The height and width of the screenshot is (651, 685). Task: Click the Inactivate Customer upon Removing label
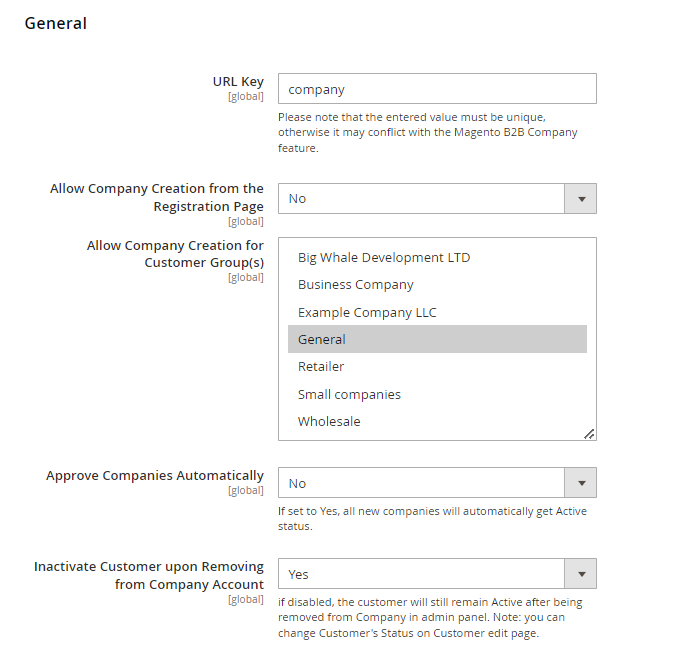pyautogui.click(x=149, y=575)
